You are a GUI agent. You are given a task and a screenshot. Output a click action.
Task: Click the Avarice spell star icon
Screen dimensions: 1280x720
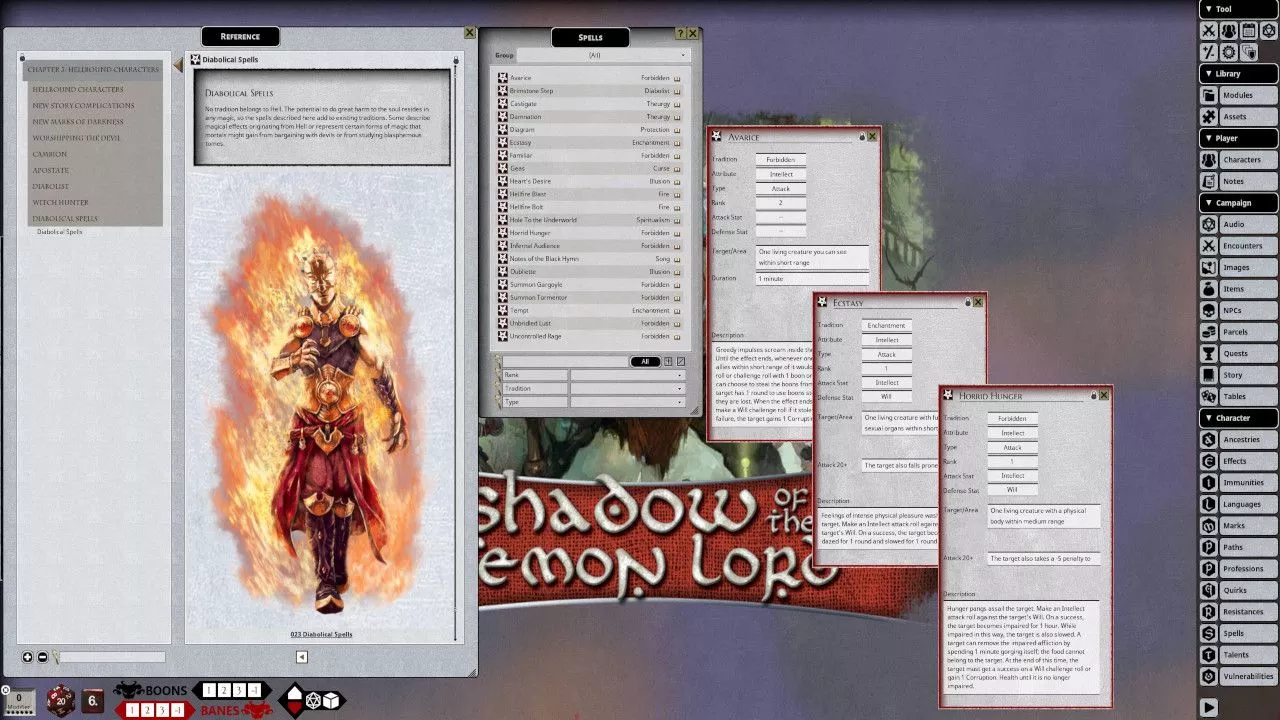click(x=717, y=136)
